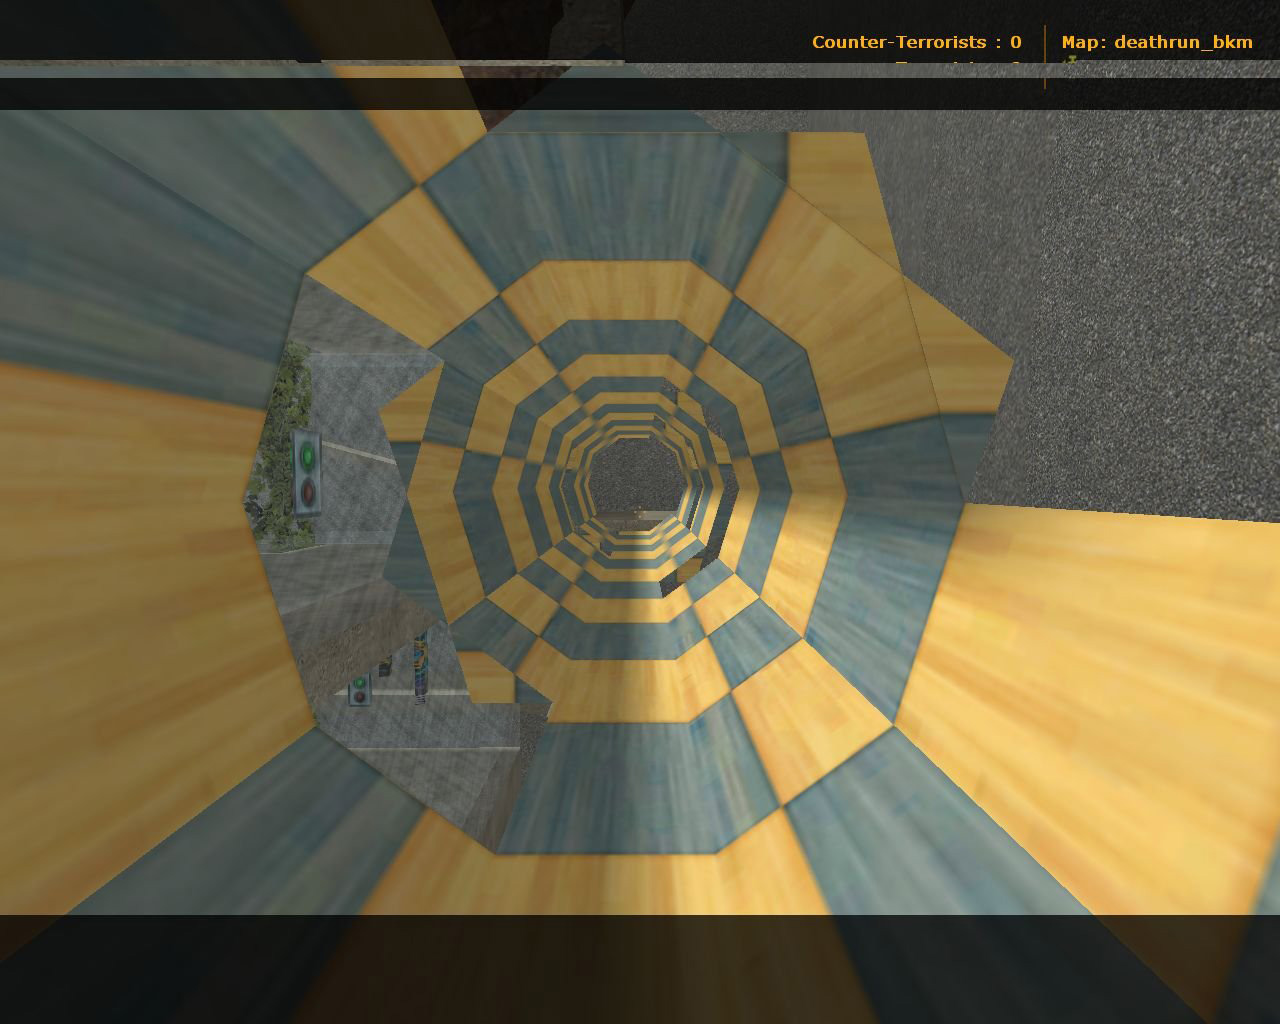Screen dimensions: 1280x1024
Task: Click the glowing dots at the tunnel's end
Action: [x=636, y=514]
